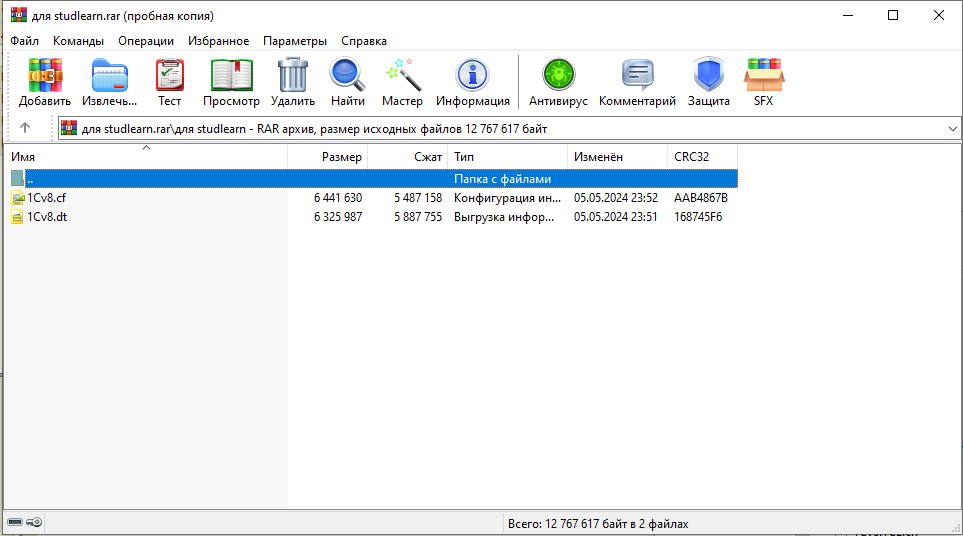Open the Параметры menu
The height and width of the screenshot is (536, 963).
pos(295,41)
